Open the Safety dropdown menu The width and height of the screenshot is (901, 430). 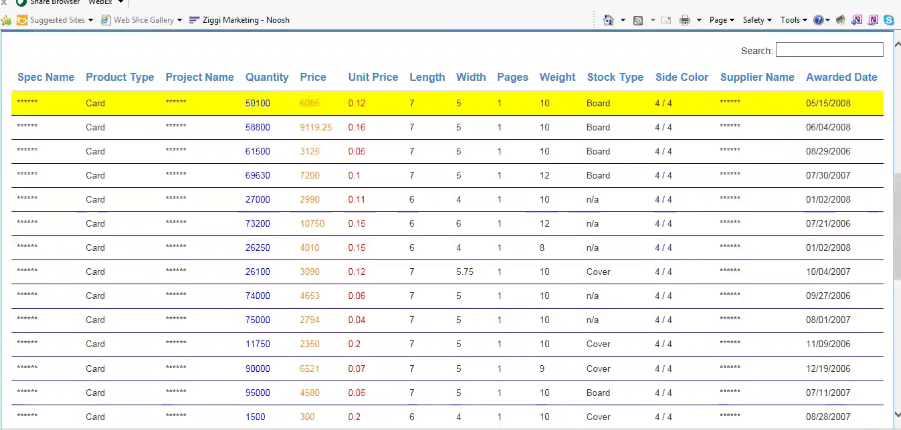pyautogui.click(x=755, y=19)
